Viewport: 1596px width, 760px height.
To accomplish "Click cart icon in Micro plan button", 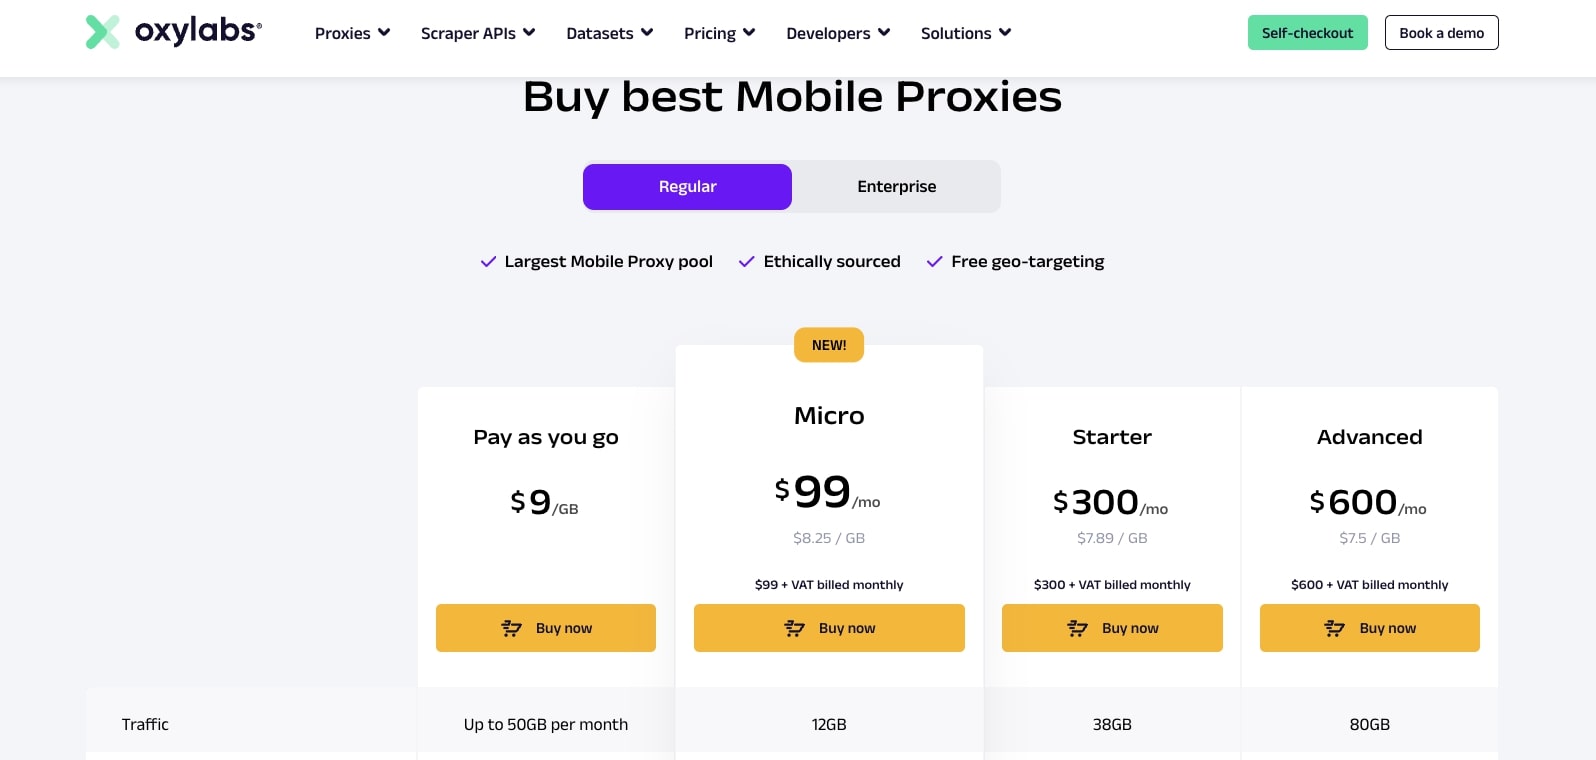I will pos(794,628).
